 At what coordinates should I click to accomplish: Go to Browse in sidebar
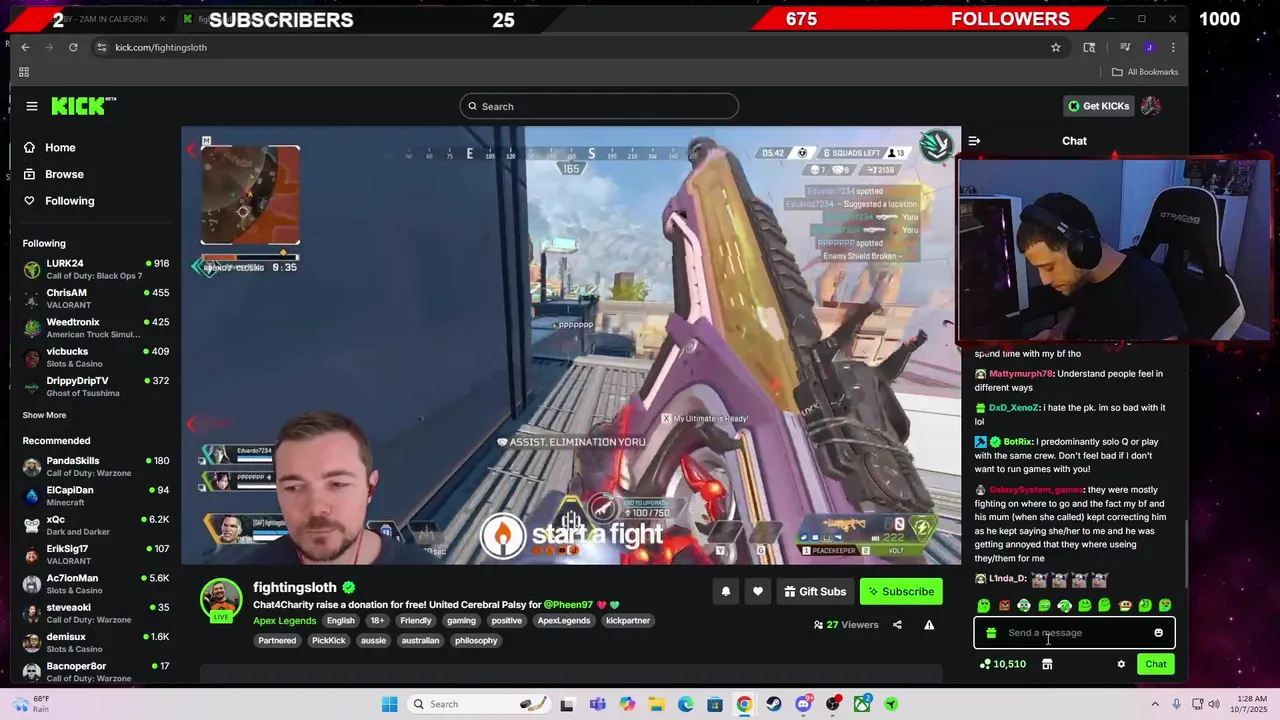tap(64, 174)
